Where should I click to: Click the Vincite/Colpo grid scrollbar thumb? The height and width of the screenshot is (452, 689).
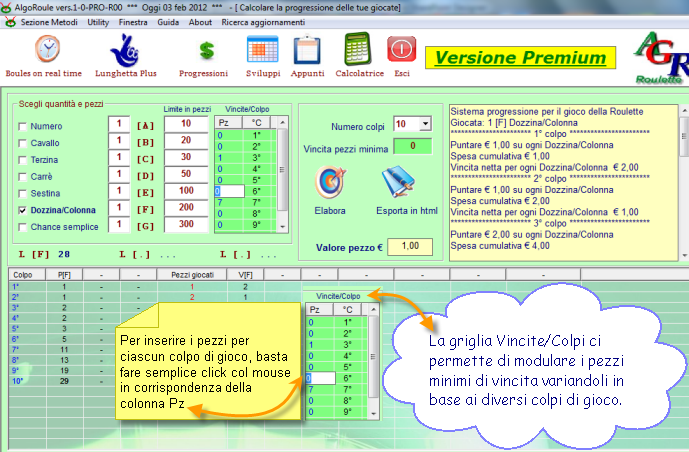tap(283, 170)
